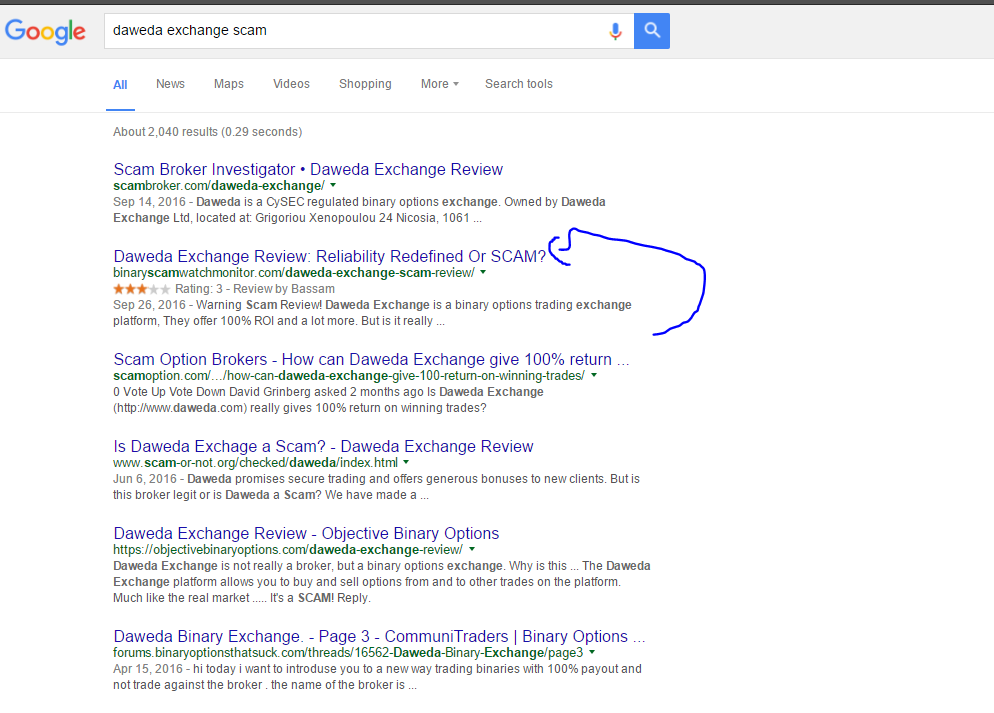994x713 pixels.
Task: Expand dropdown arrow next to scam-or-not.org URL
Action: point(406,462)
